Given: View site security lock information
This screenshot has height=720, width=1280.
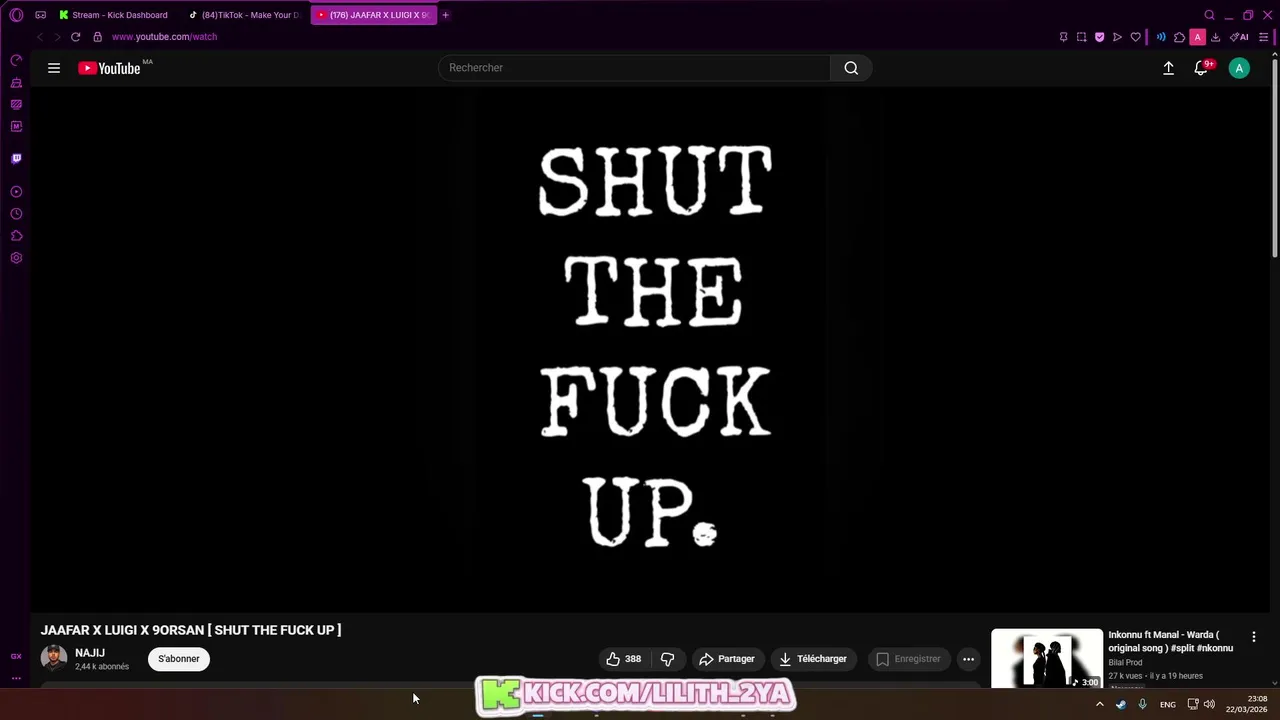Looking at the screenshot, I should [x=97, y=37].
